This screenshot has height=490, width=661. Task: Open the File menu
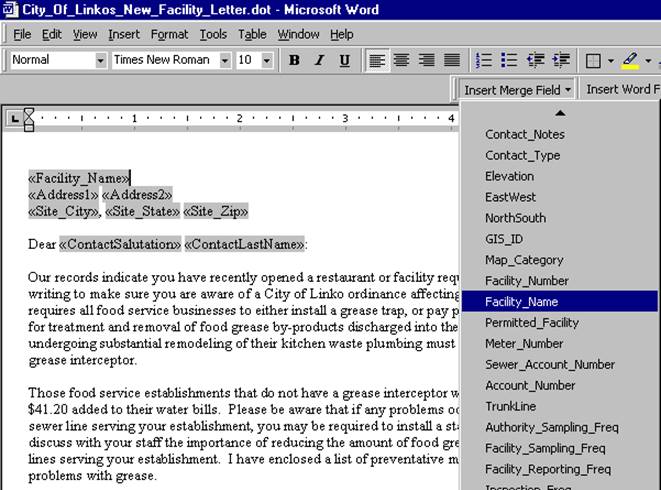pos(22,34)
